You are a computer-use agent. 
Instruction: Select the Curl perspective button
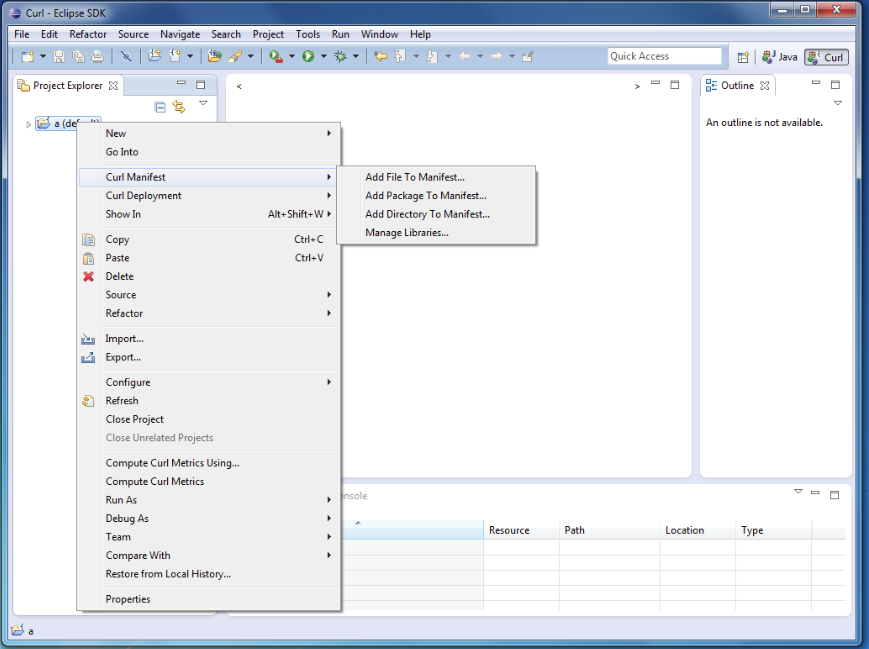coord(826,57)
